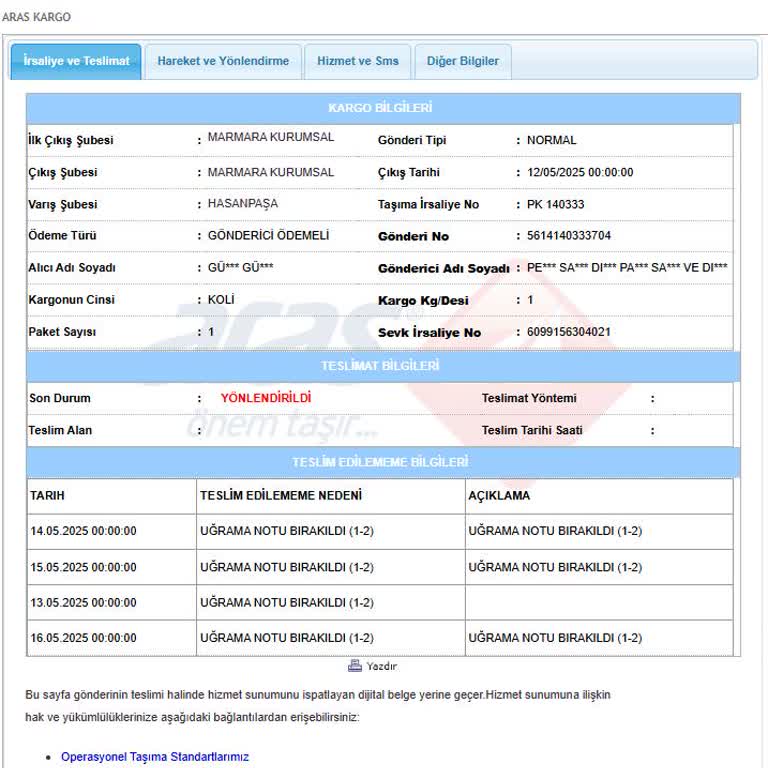The height and width of the screenshot is (768, 768).
Task: Click the Taşıma İrsaliye No value PK 140333
Action: tap(555, 204)
